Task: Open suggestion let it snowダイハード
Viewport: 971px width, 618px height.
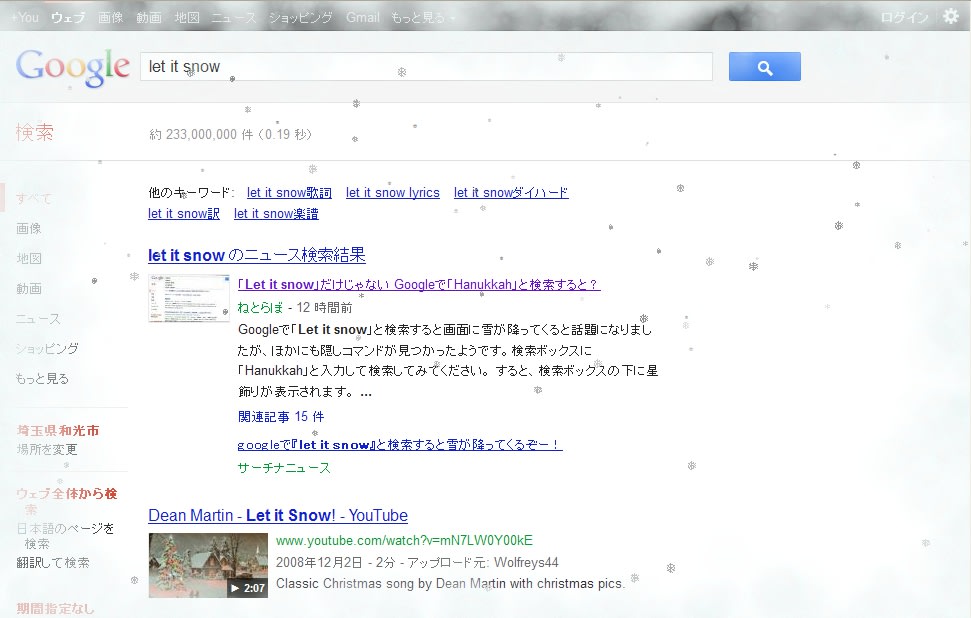Action: point(511,193)
